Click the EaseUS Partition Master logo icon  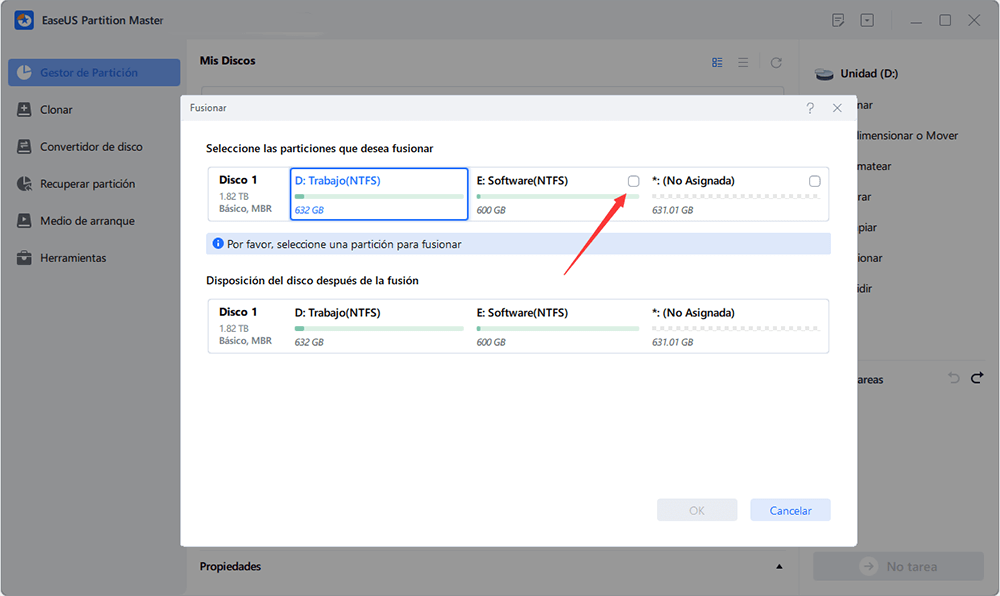[24, 20]
